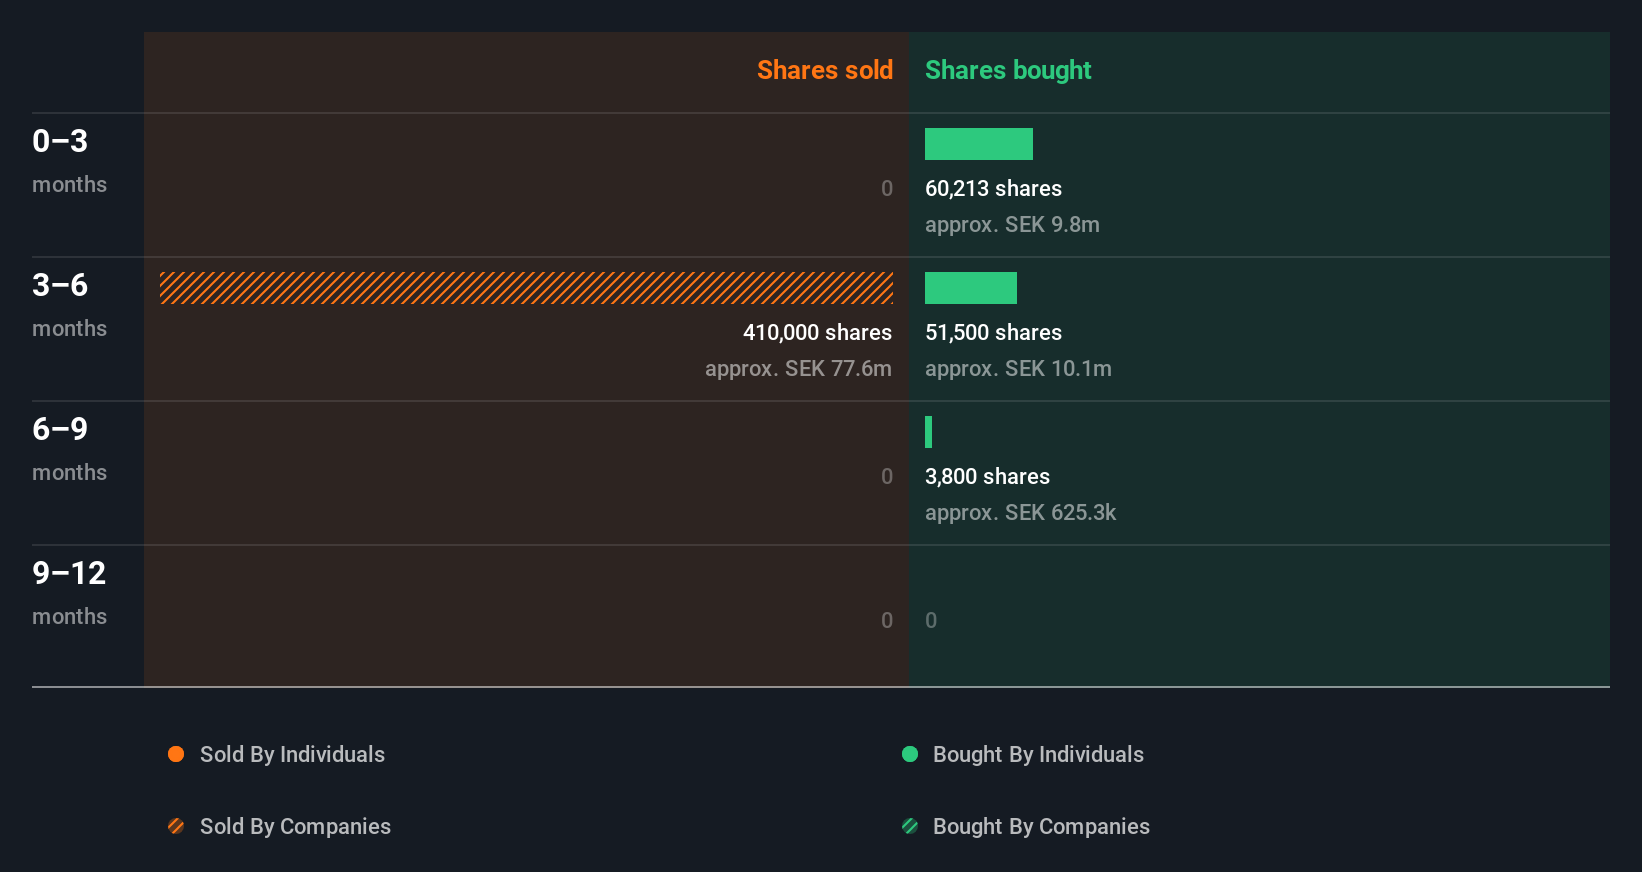Click the Shares bought column header

pos(1008,70)
